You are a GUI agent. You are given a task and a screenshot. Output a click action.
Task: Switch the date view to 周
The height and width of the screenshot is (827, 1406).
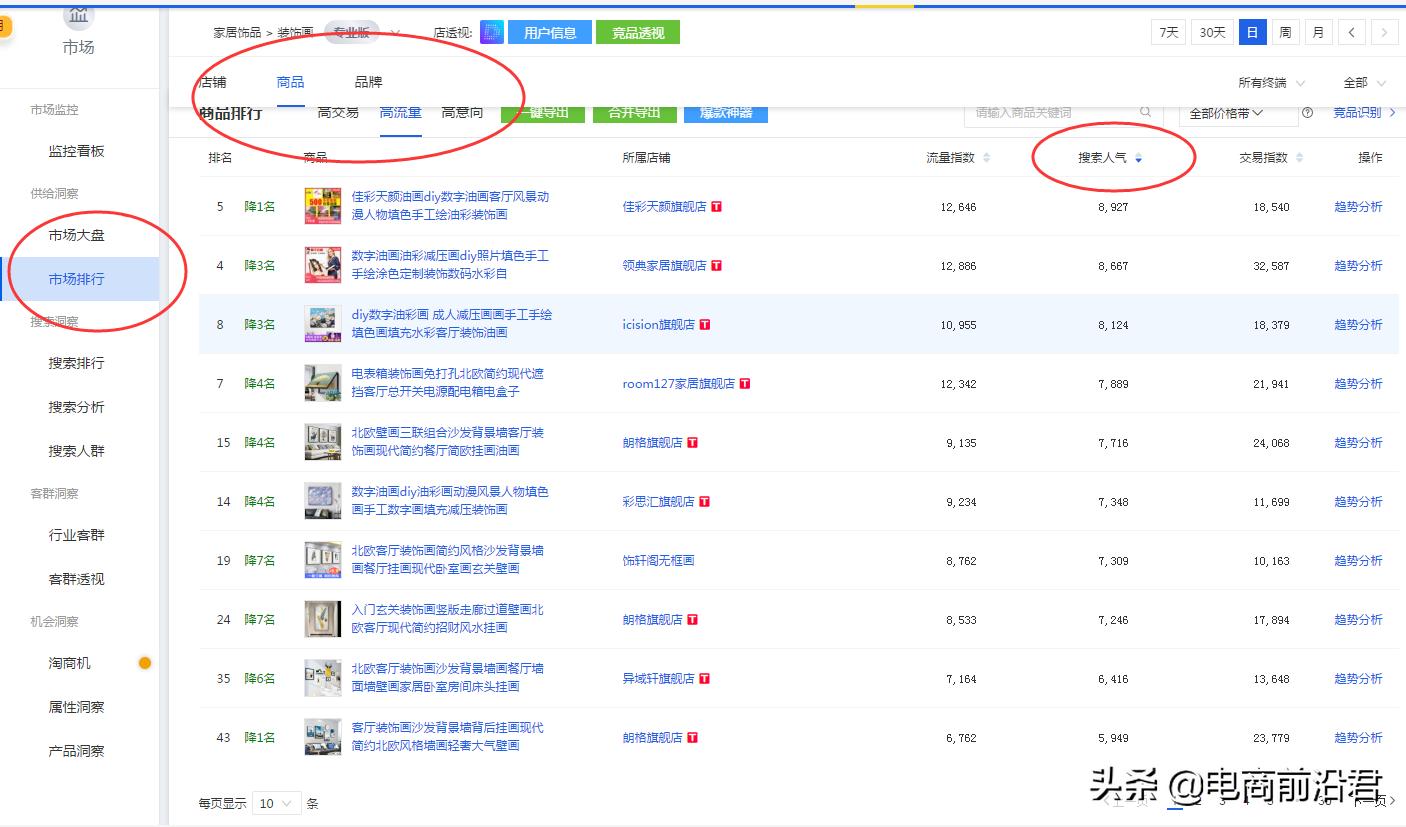[1285, 31]
